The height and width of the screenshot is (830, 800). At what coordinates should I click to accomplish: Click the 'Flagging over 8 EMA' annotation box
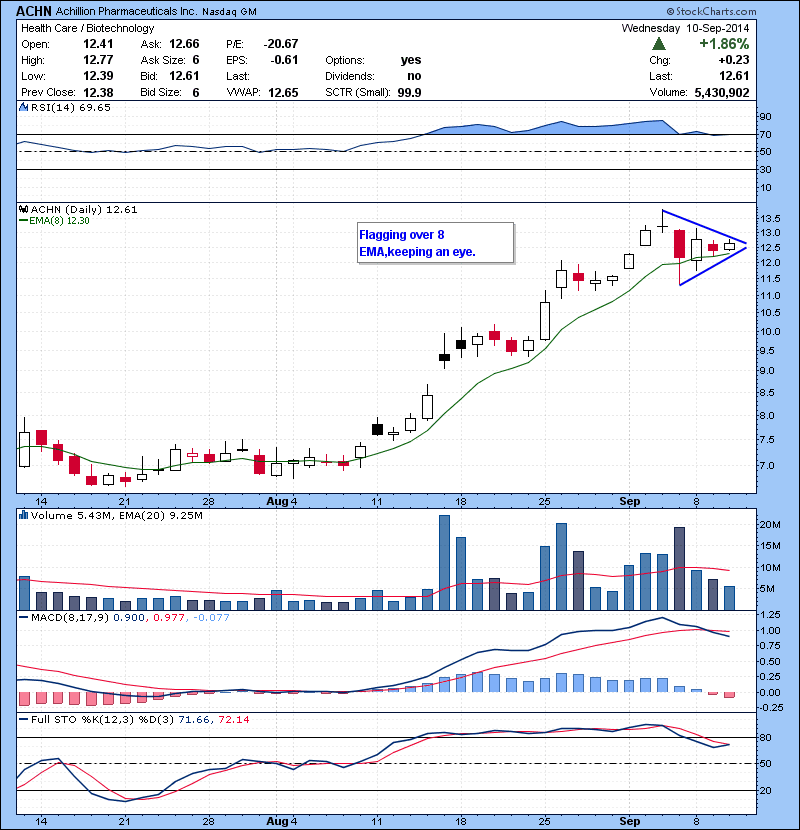pyautogui.click(x=435, y=243)
